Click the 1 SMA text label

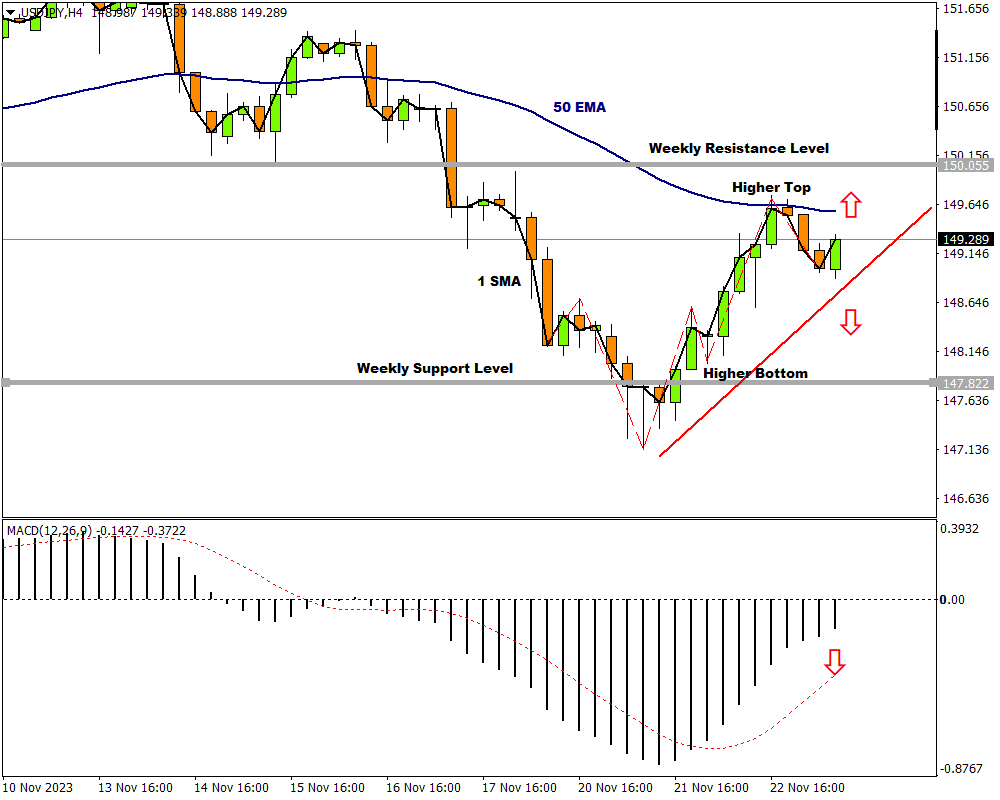498,281
